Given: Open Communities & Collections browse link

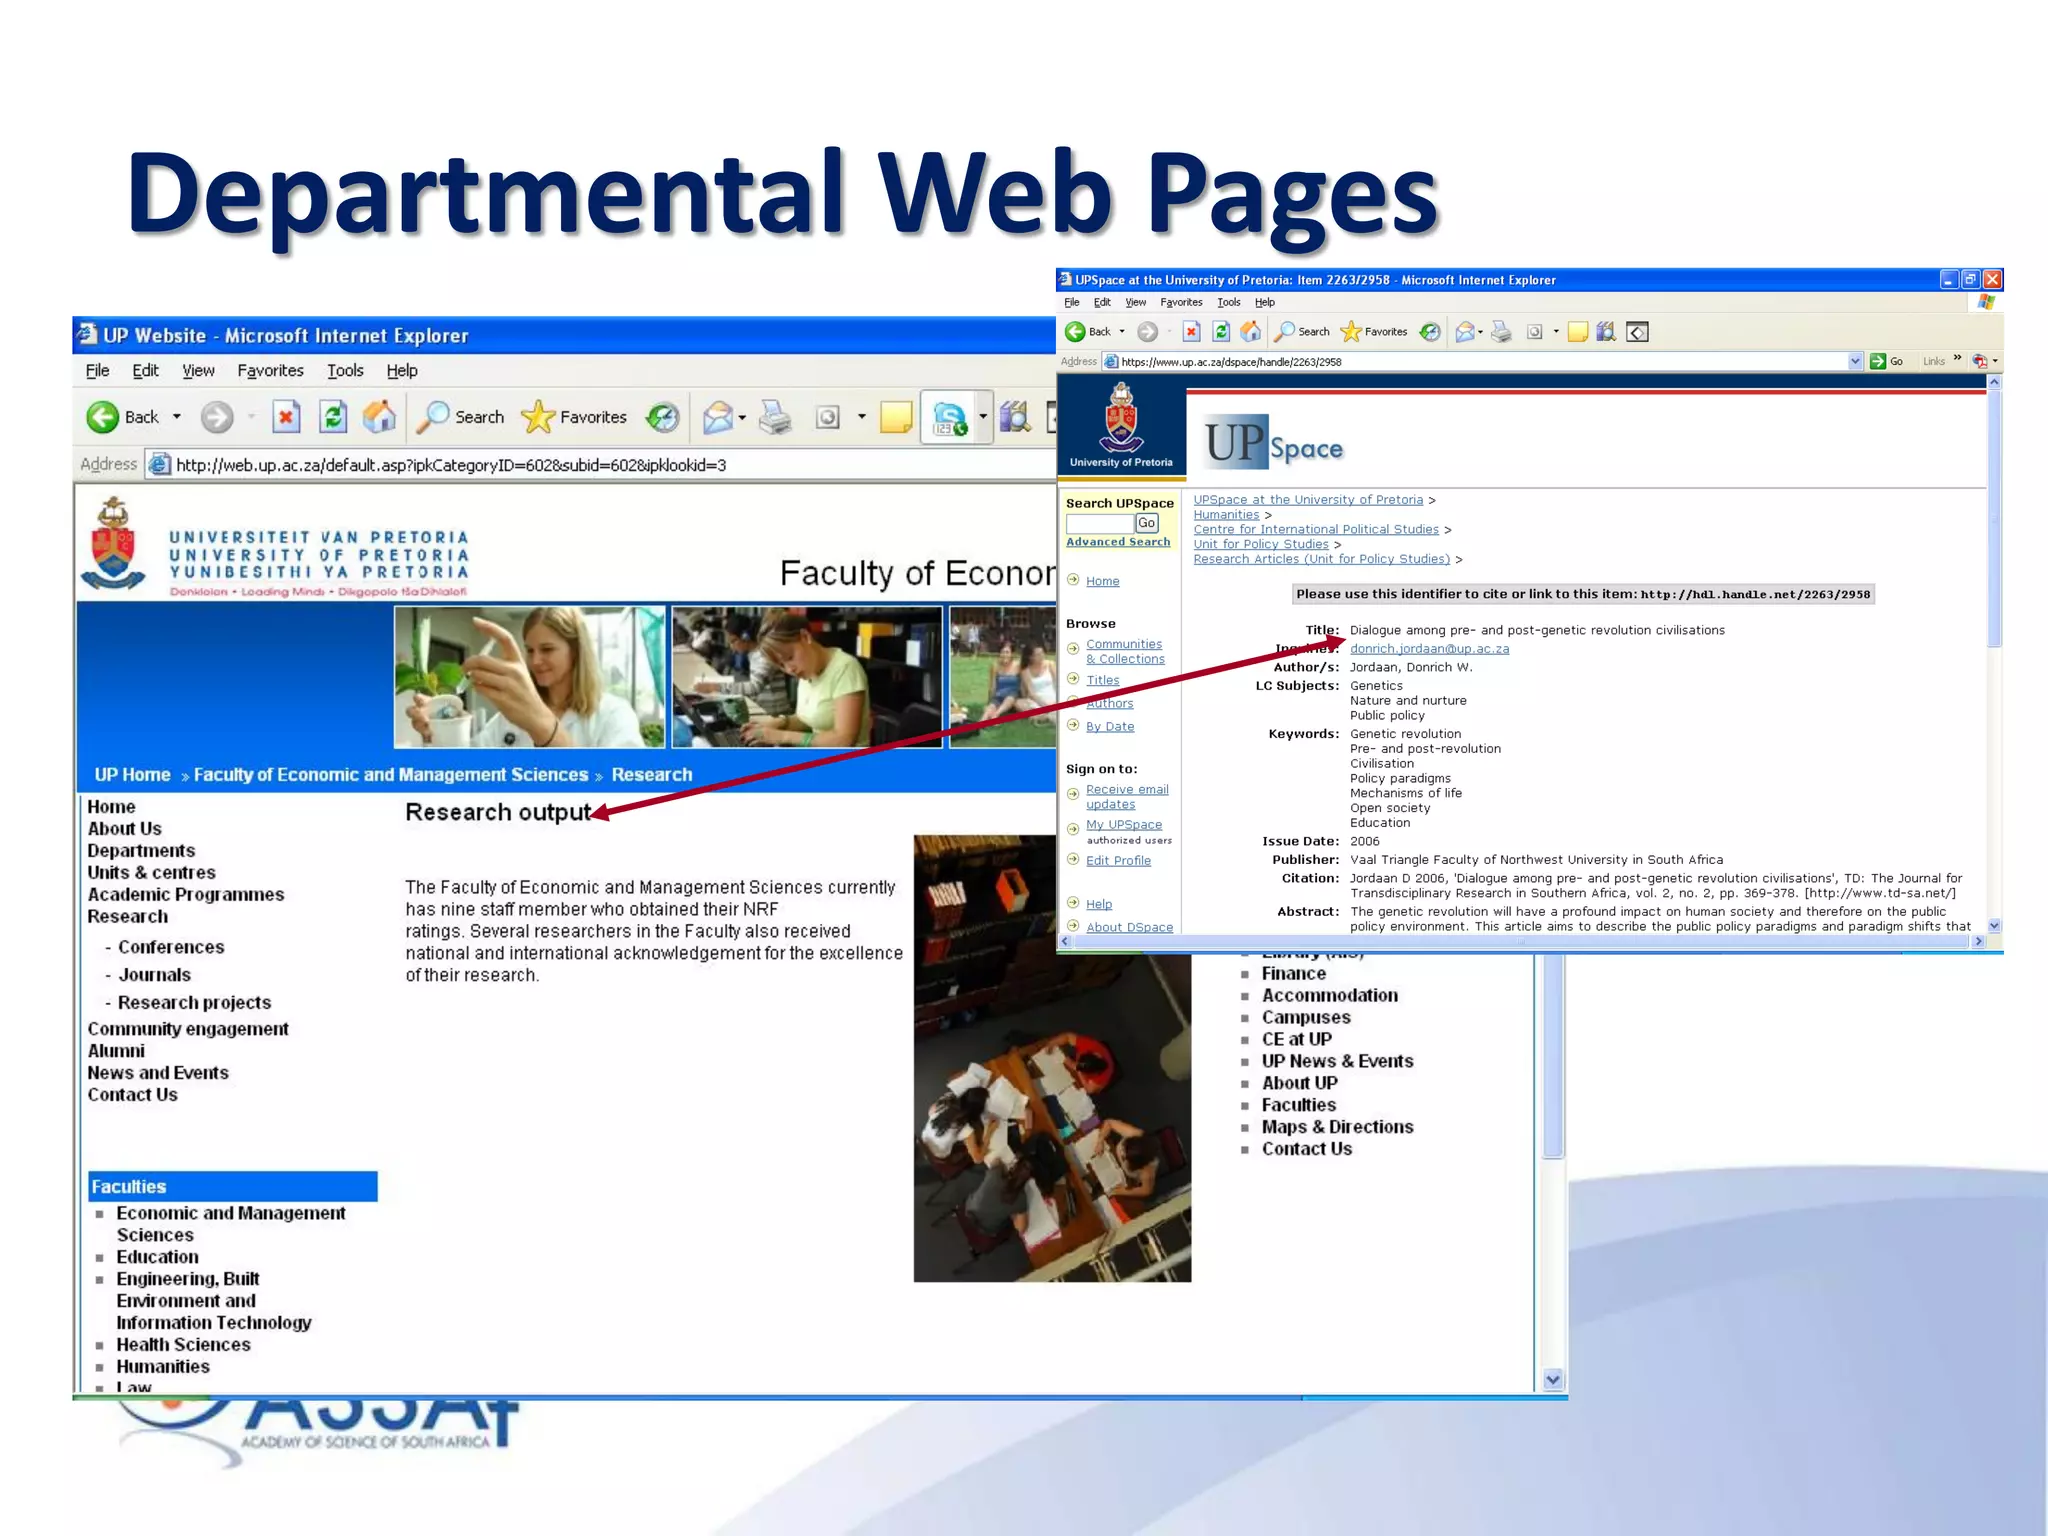Looking at the screenshot, I should [1125, 652].
